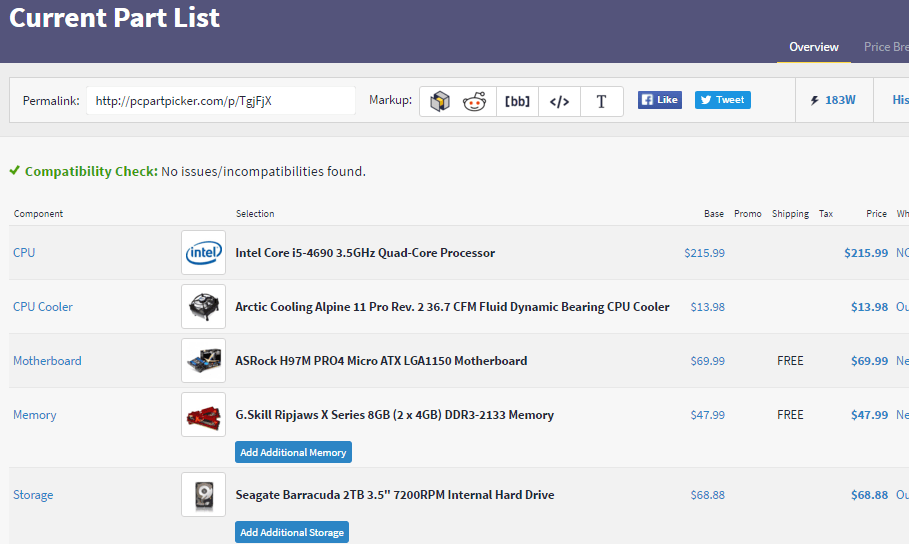Click the Component column header

[38, 213]
